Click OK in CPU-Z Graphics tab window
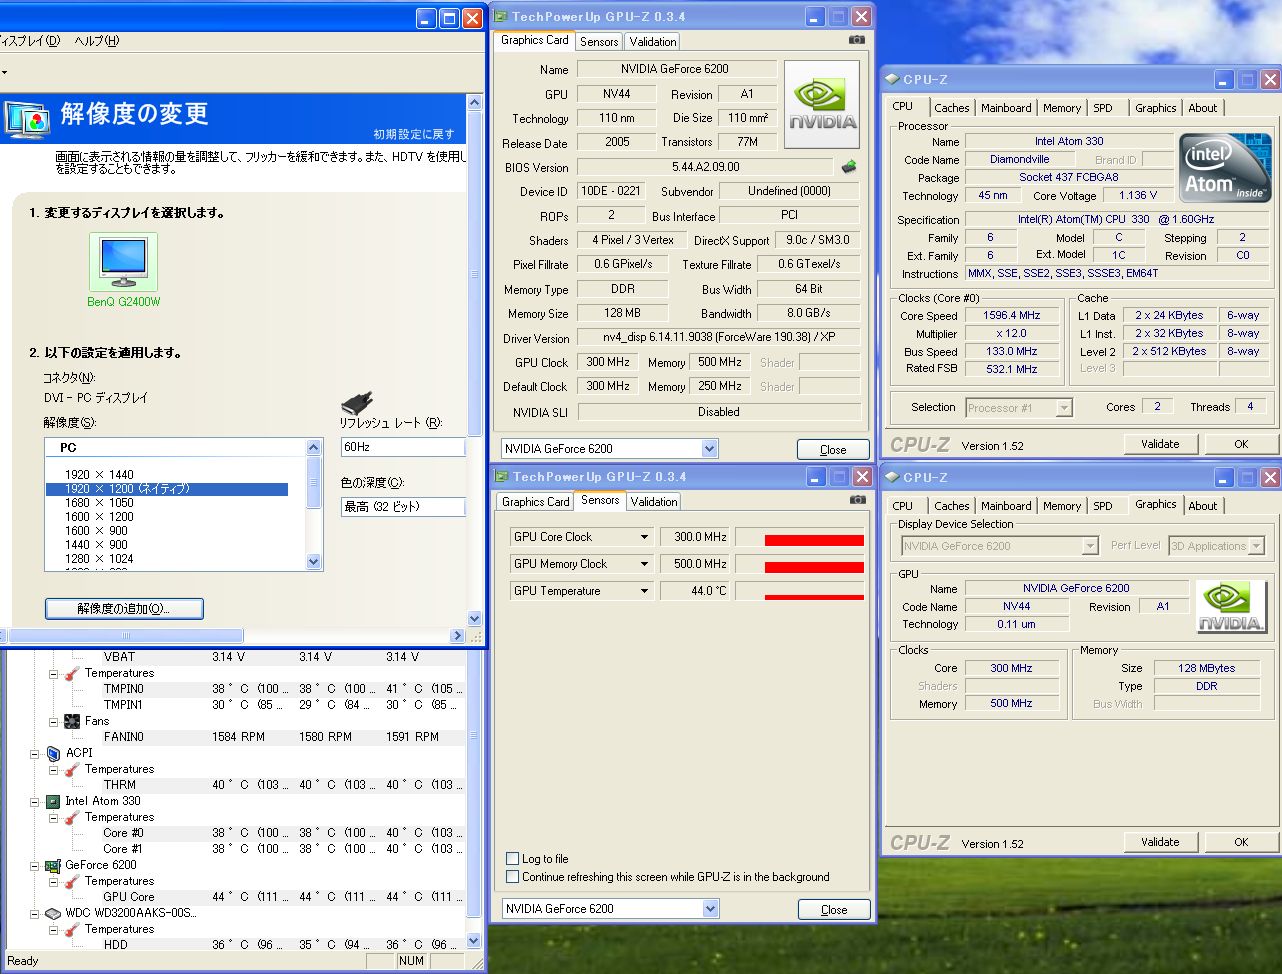 click(1241, 842)
